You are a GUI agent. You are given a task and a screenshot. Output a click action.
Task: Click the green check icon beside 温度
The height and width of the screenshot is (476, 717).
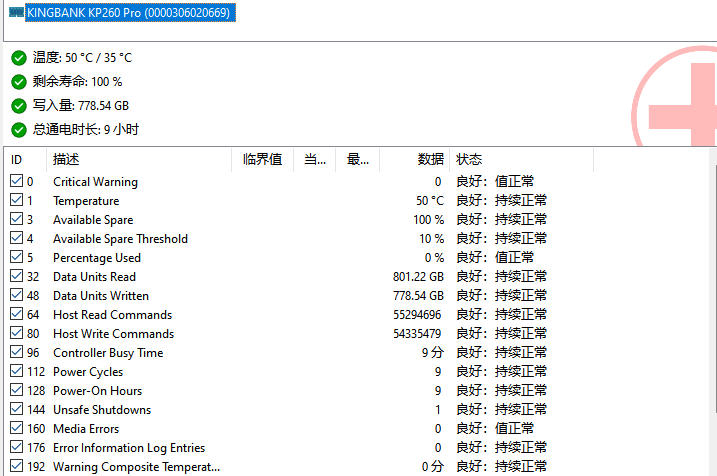[x=19, y=58]
